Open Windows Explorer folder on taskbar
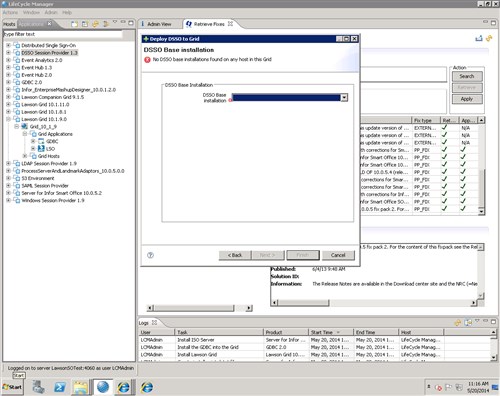This screenshot has width=500, height=396. click(x=80, y=387)
